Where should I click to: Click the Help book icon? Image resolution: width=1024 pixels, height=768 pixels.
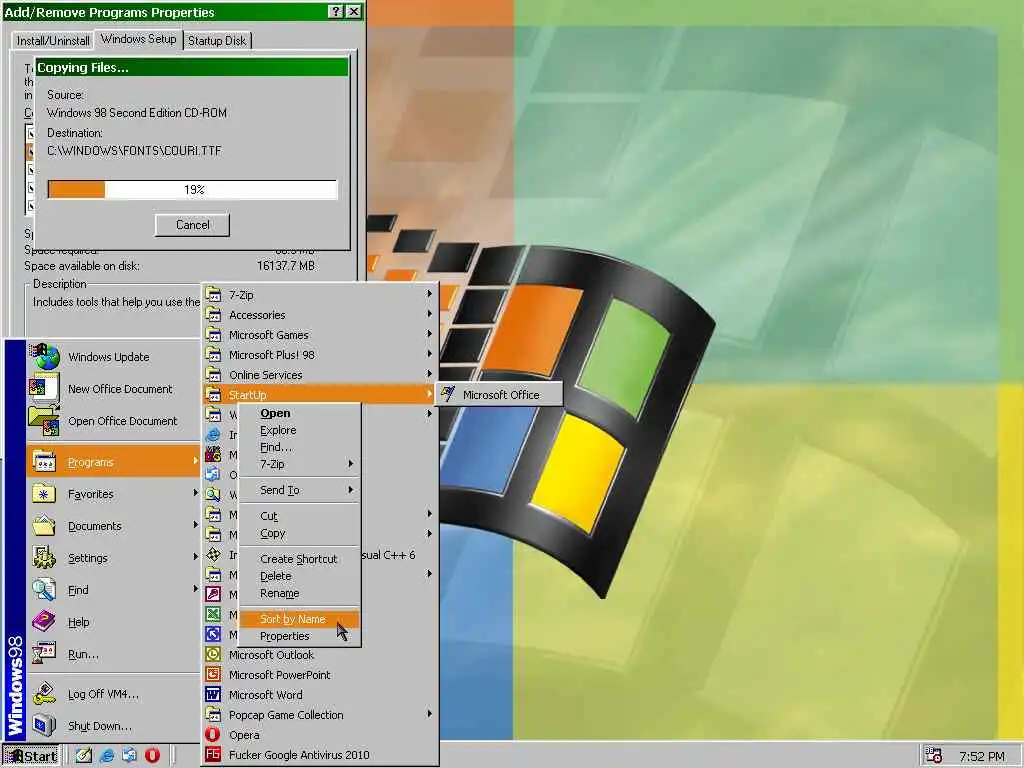(x=44, y=622)
